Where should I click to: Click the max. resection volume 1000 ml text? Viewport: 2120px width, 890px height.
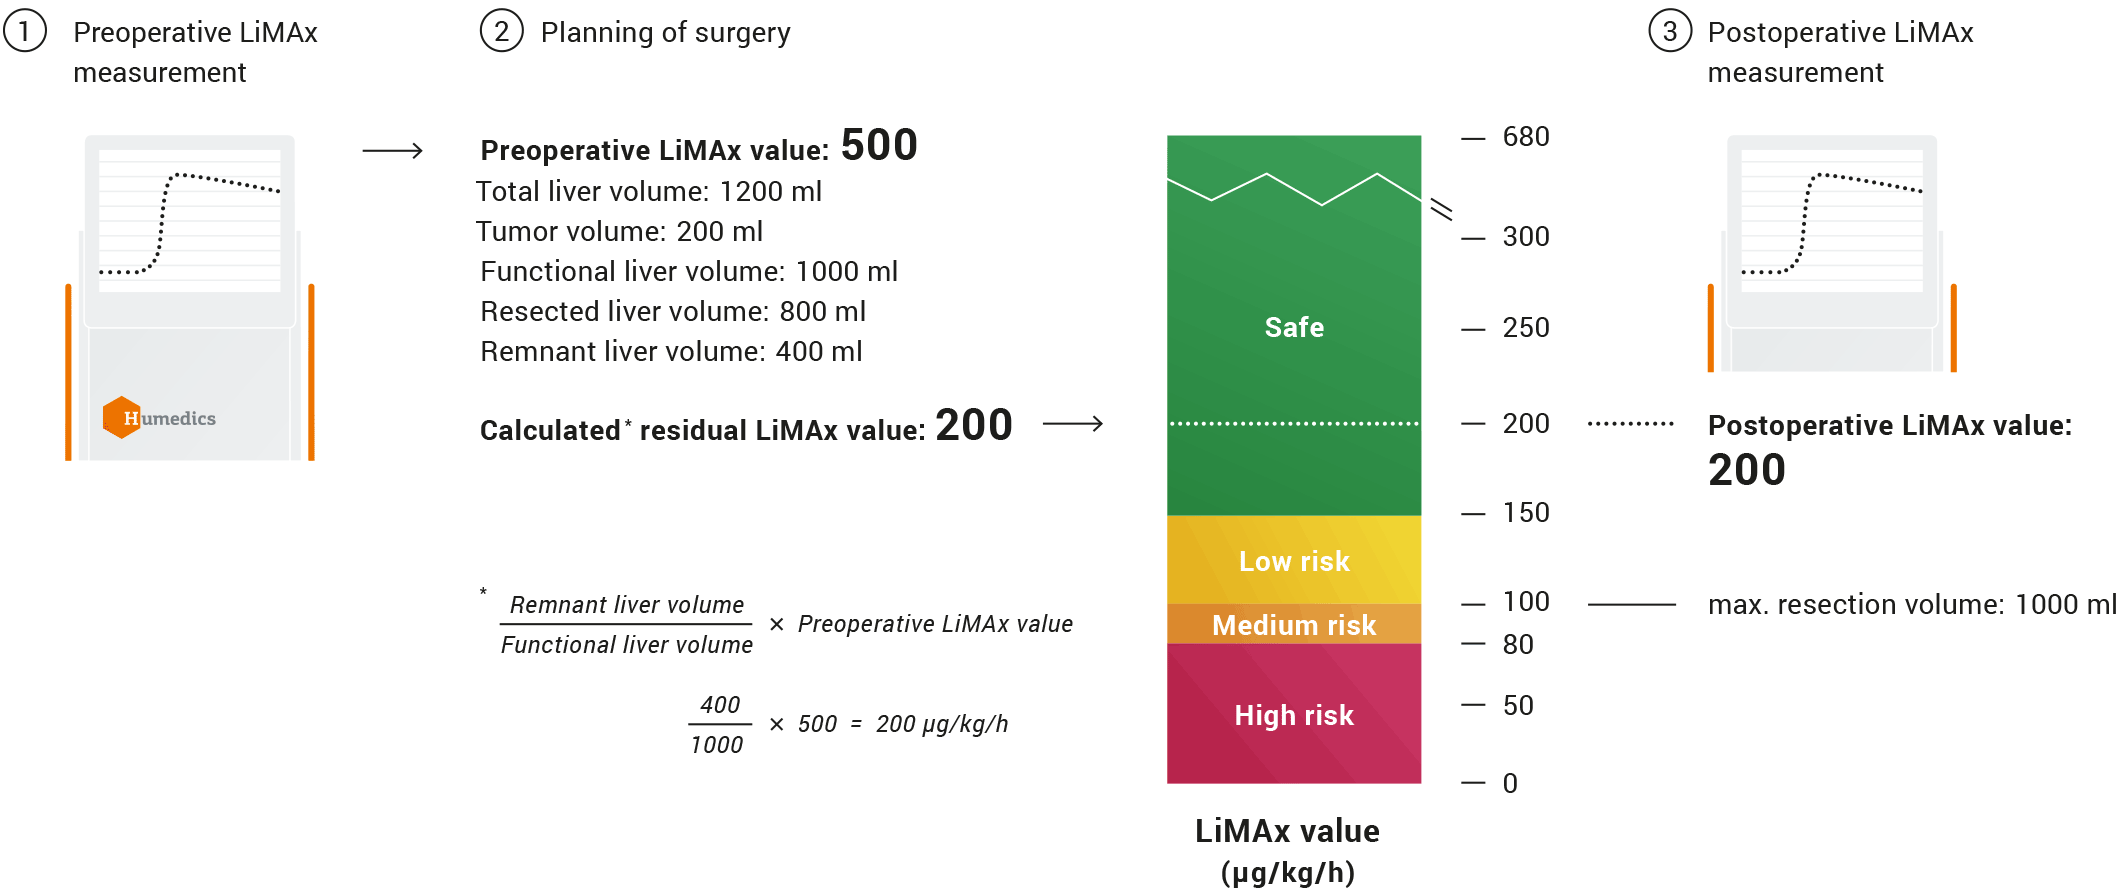pos(1911,605)
